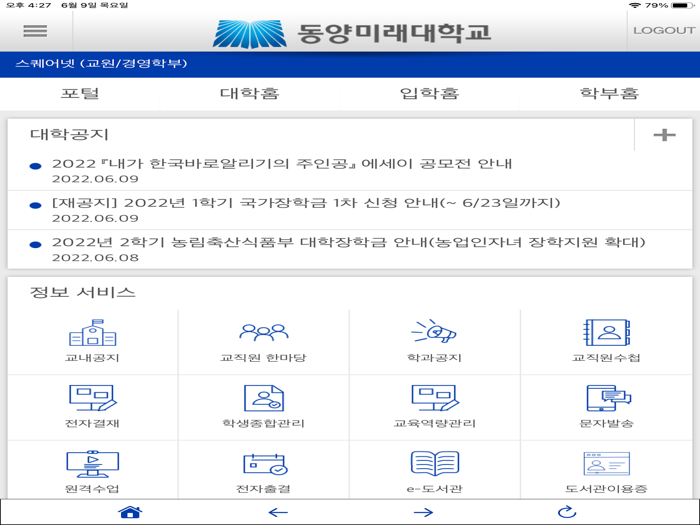The height and width of the screenshot is (525, 700).
Task: Open the 농림축산식품부 대학장학금 안내 notice
Action: click(349, 249)
